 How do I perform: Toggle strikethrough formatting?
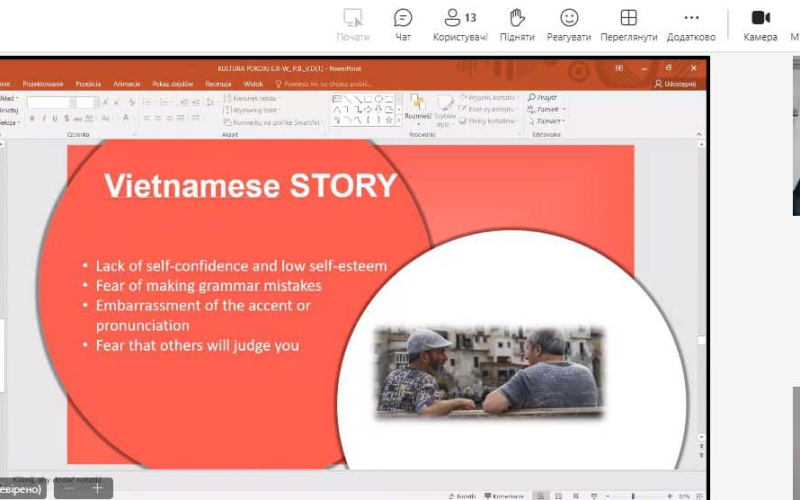point(78,118)
